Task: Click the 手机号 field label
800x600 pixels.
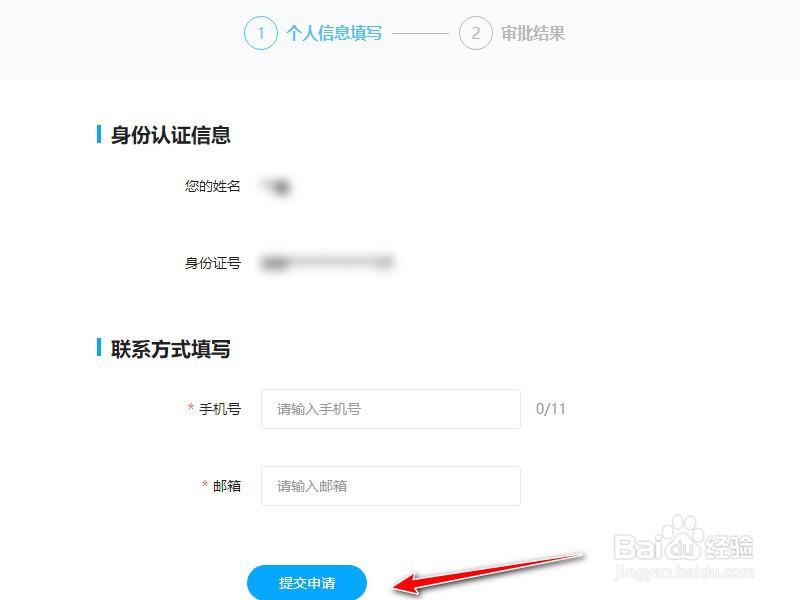Action: tap(219, 409)
